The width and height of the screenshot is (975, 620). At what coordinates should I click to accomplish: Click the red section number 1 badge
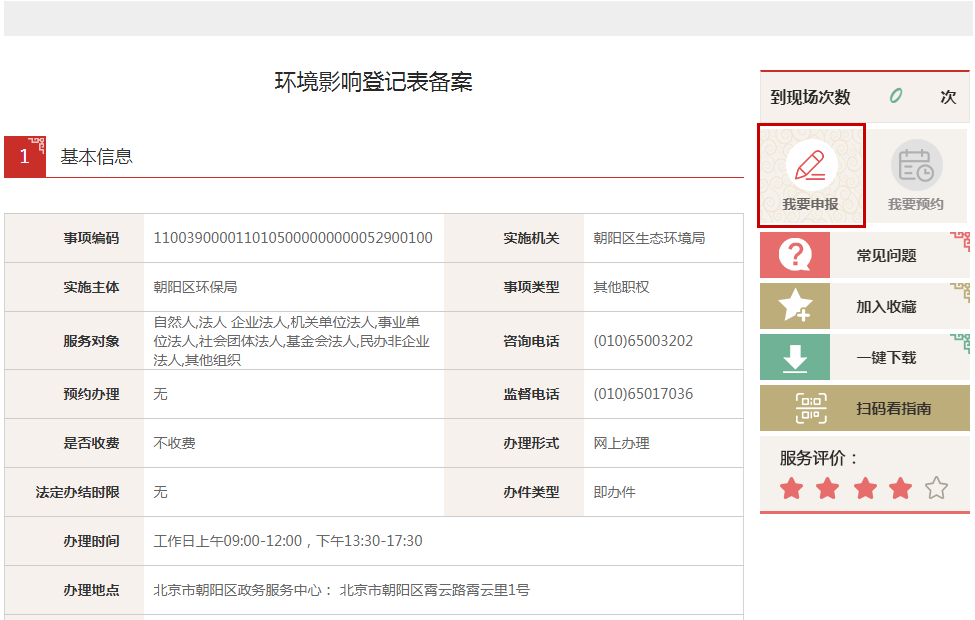25,157
